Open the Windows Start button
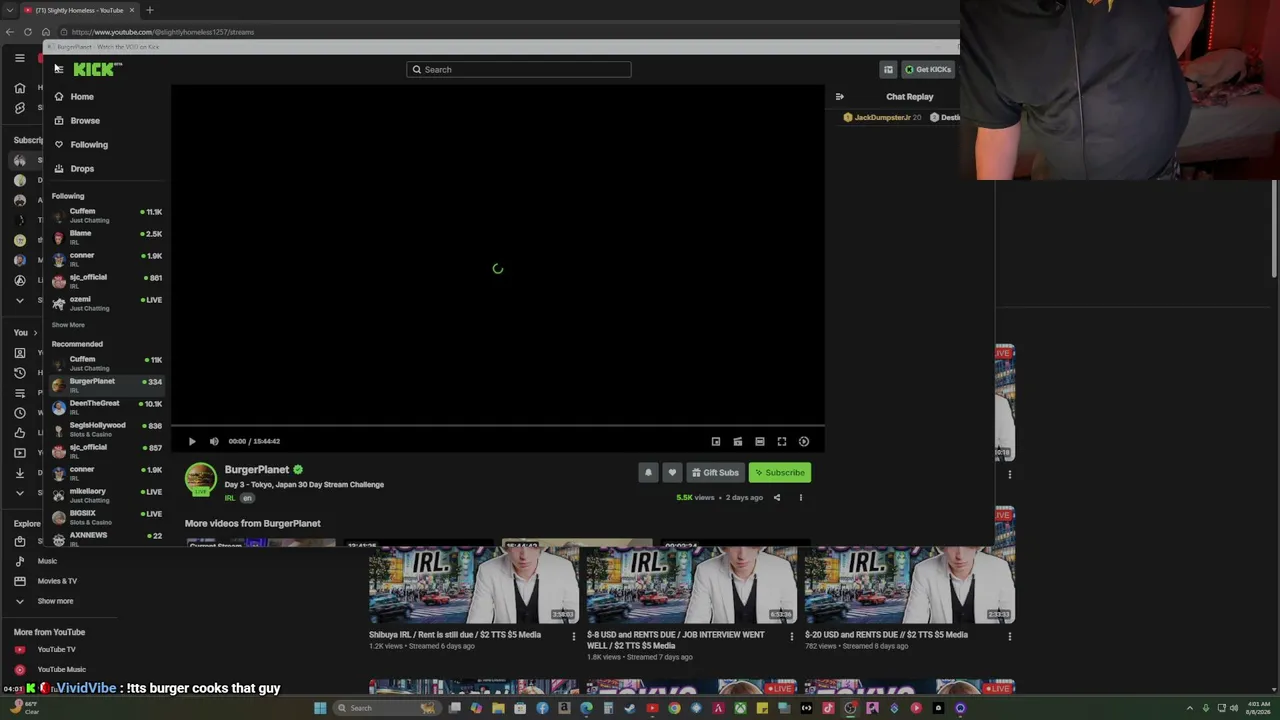Image resolution: width=1280 pixels, height=720 pixels. [x=320, y=708]
